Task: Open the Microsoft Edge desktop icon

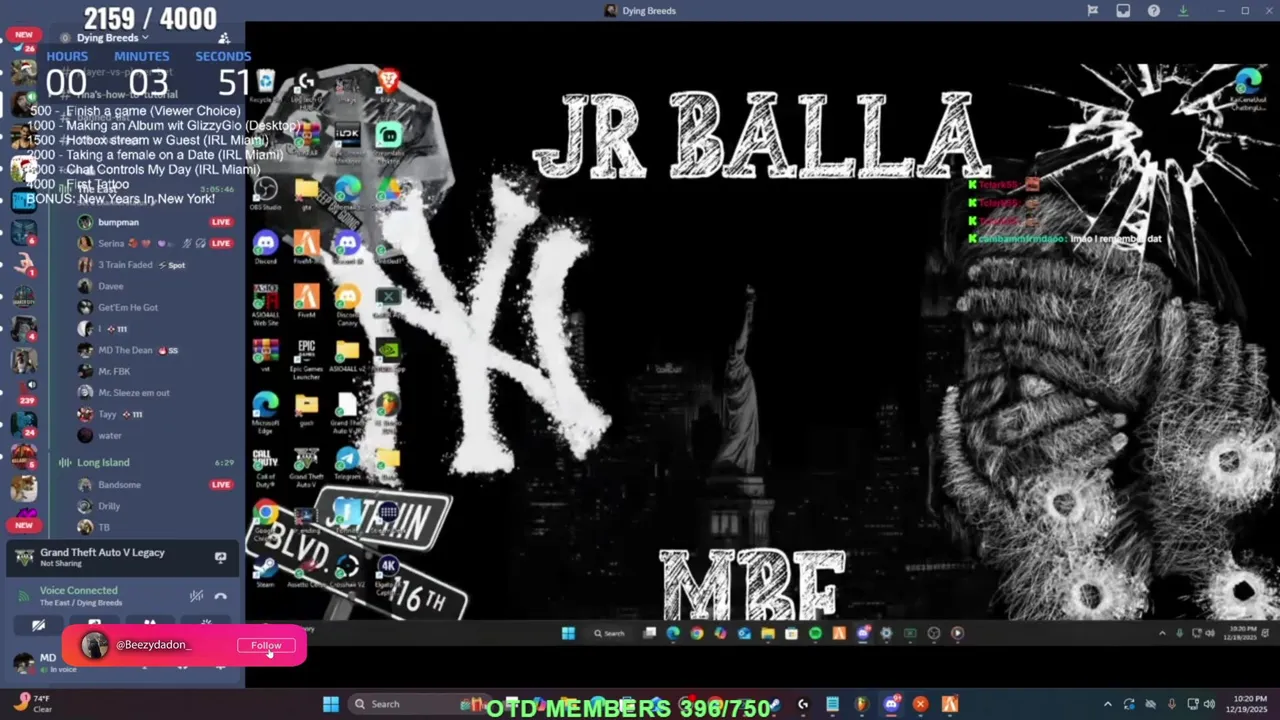Action: pos(265,412)
